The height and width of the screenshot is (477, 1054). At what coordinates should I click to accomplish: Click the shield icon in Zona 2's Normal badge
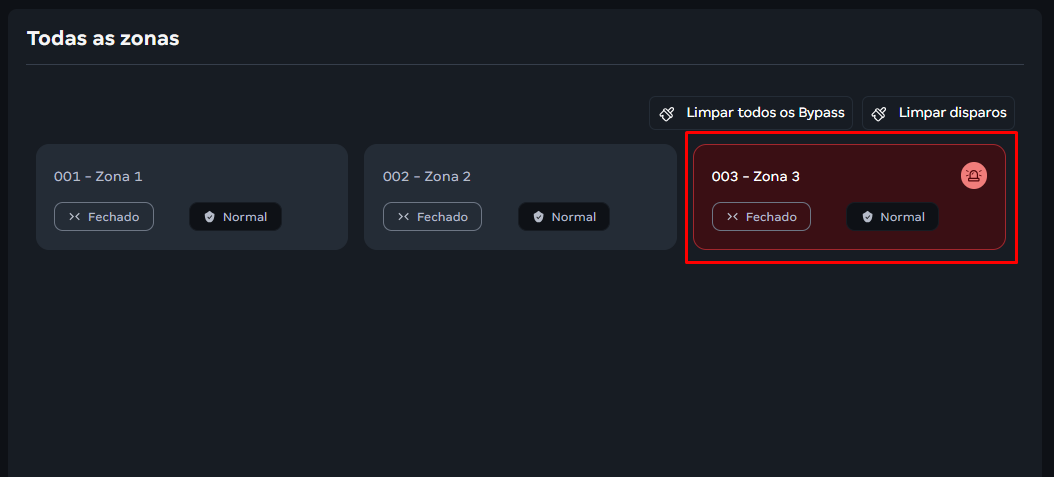pyautogui.click(x=539, y=217)
